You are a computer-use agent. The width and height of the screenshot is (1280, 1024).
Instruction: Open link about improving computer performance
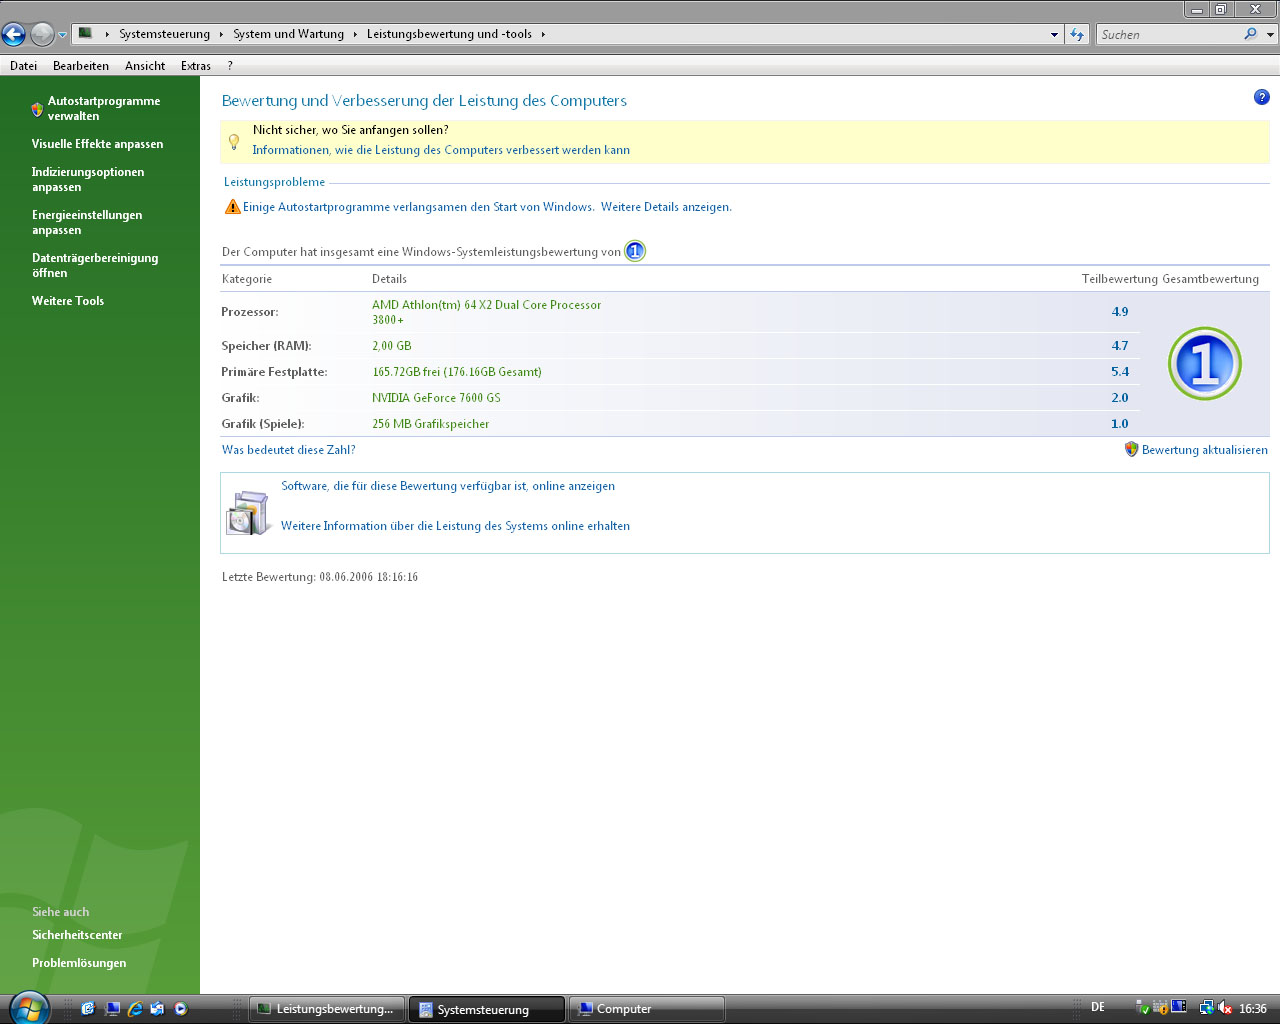[x=441, y=150]
